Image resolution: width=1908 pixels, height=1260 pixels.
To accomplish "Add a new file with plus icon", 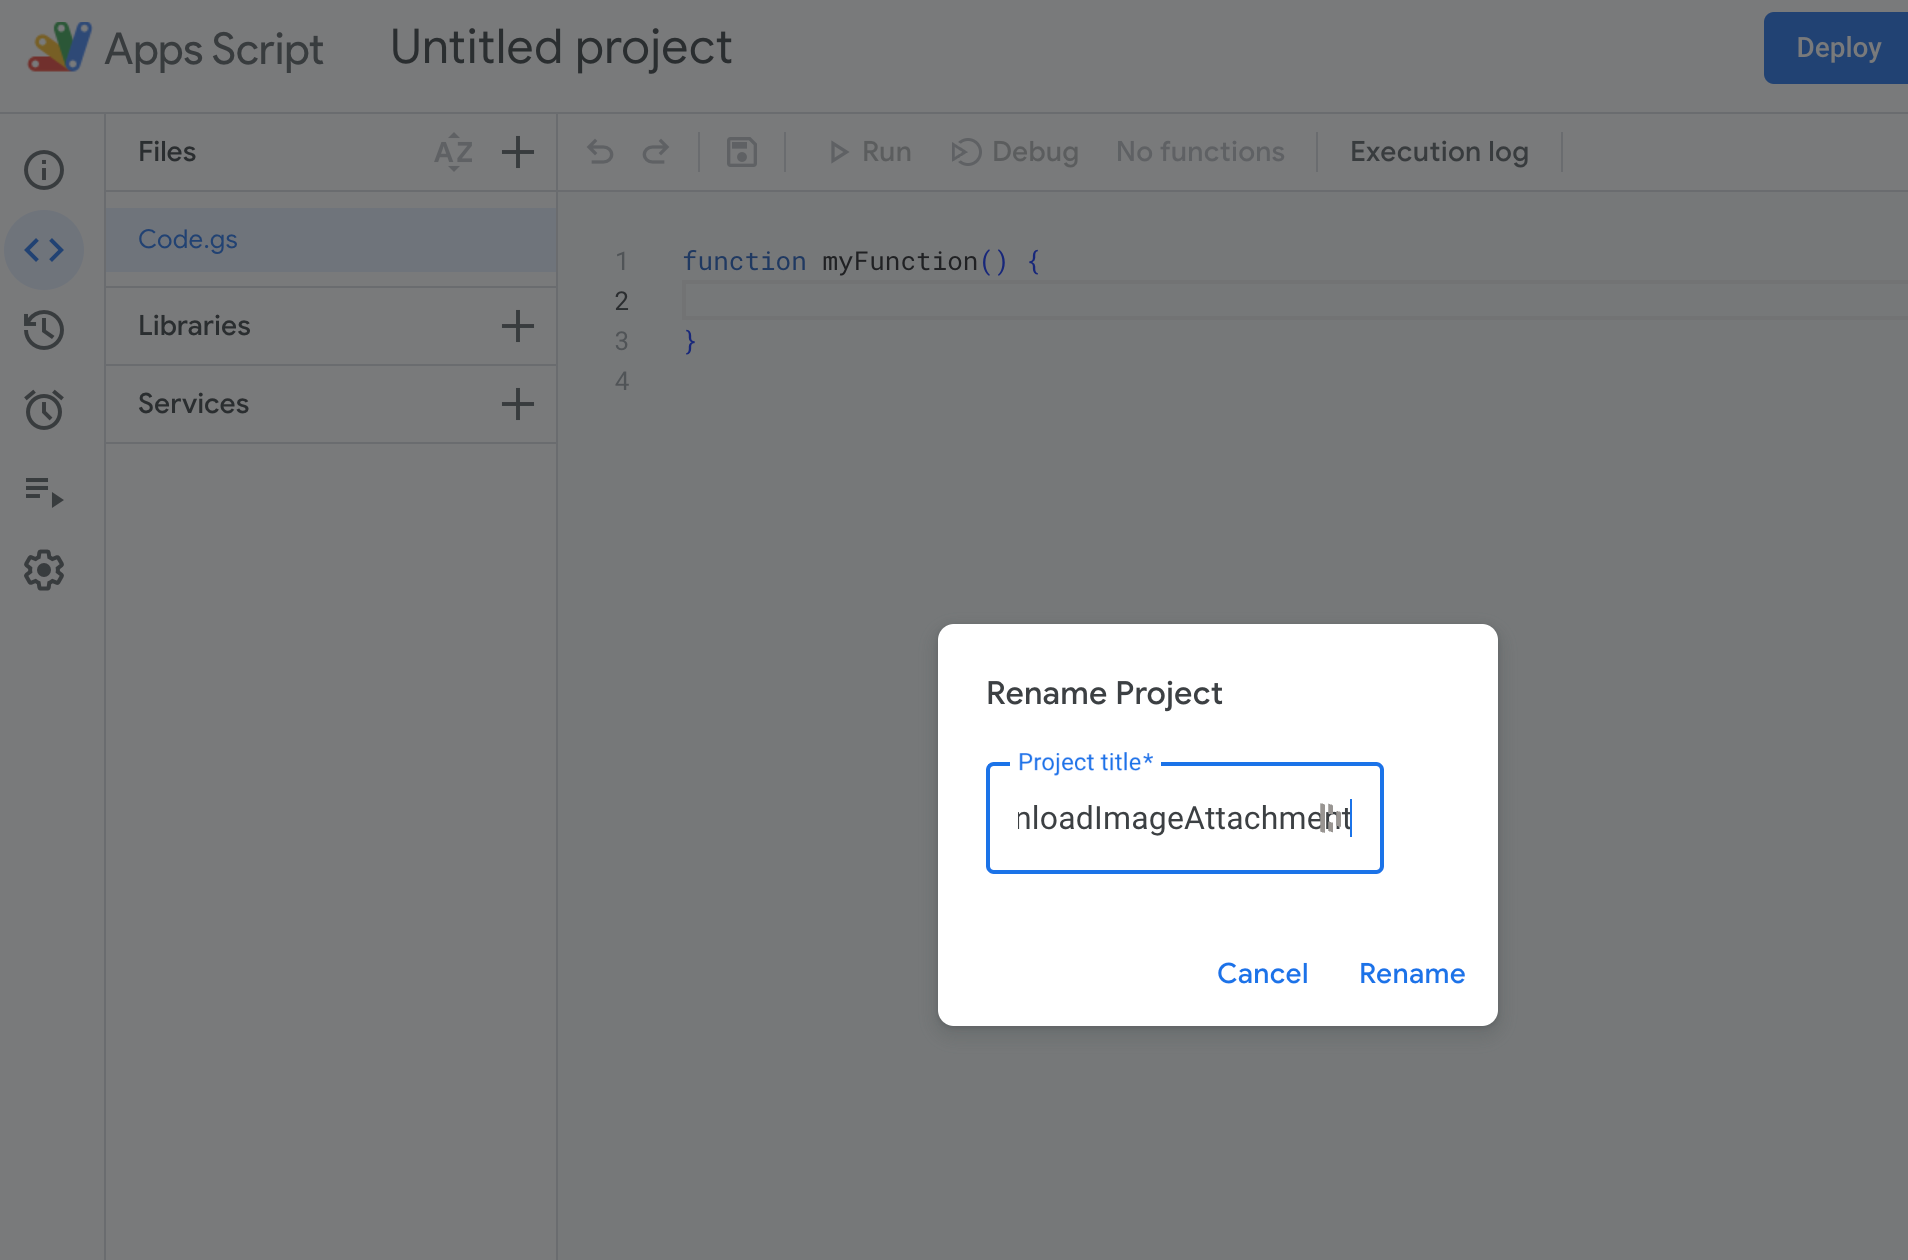I will pos(517,152).
